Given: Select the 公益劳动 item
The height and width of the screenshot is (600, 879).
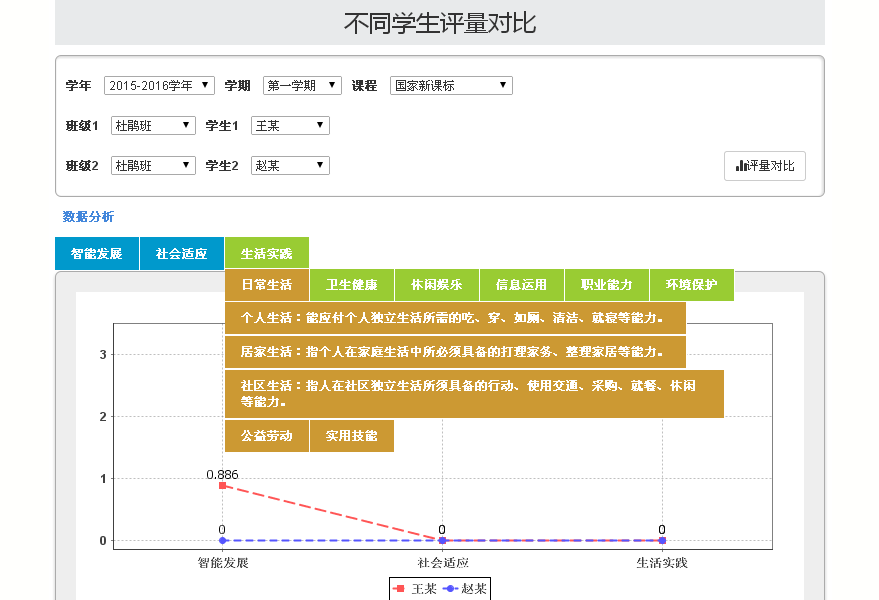Looking at the screenshot, I should (266, 435).
